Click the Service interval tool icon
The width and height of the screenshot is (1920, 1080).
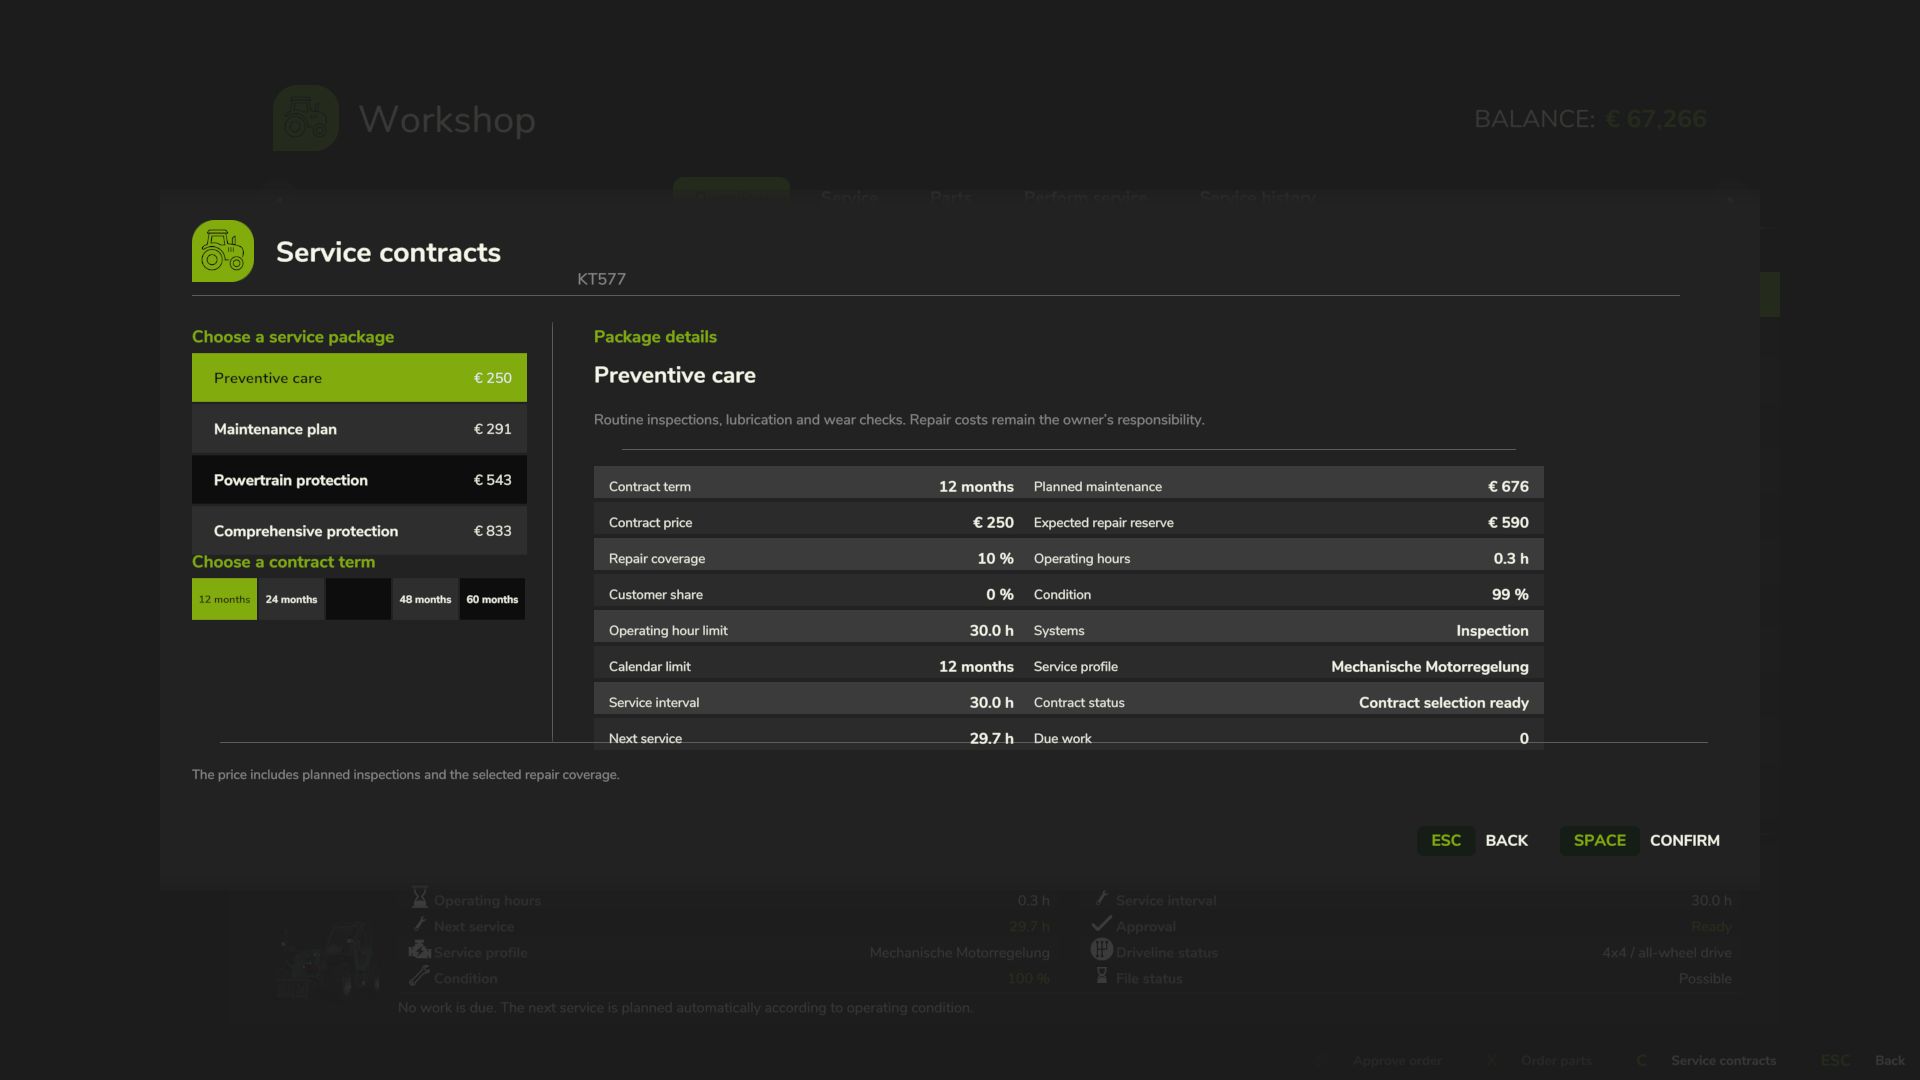[x=1101, y=898]
